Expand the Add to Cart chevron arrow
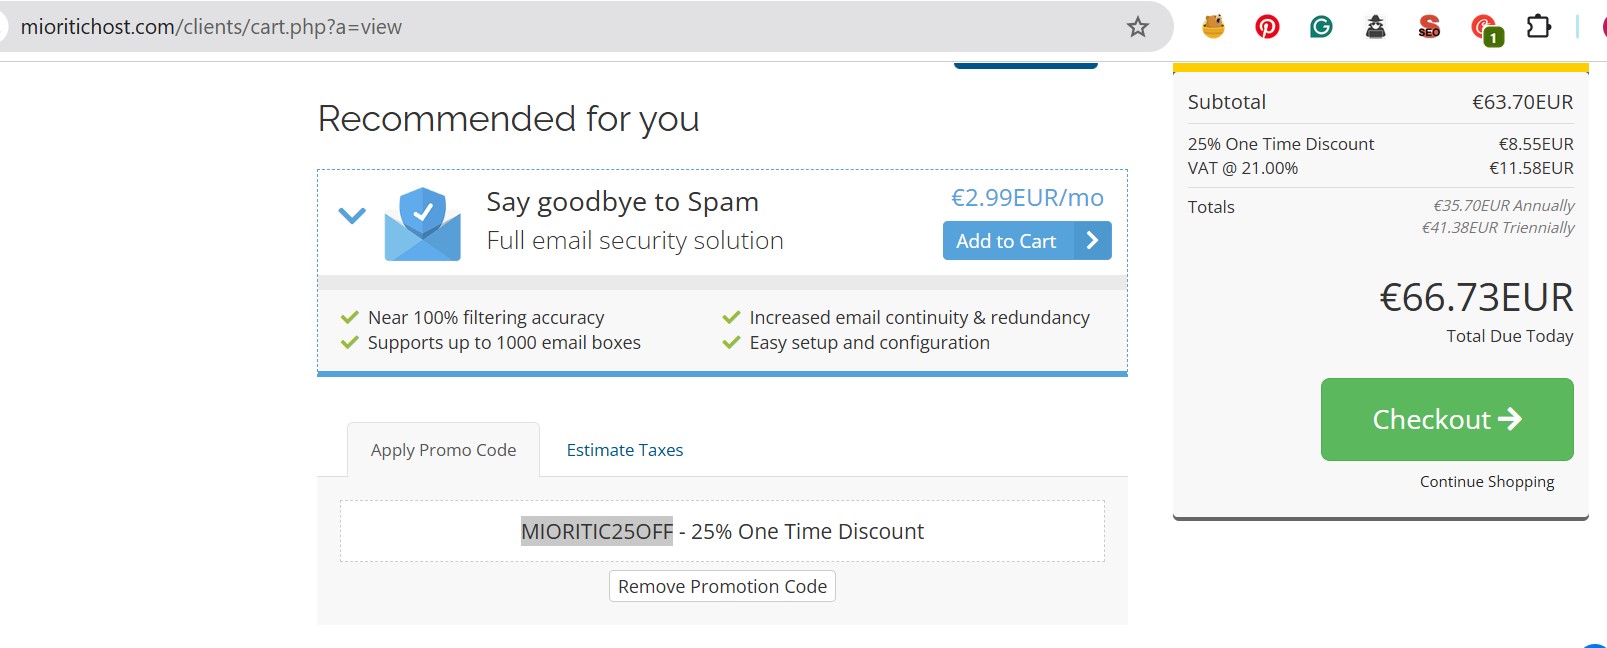Screen dimensions: 1607x648 pyautogui.click(x=1092, y=240)
